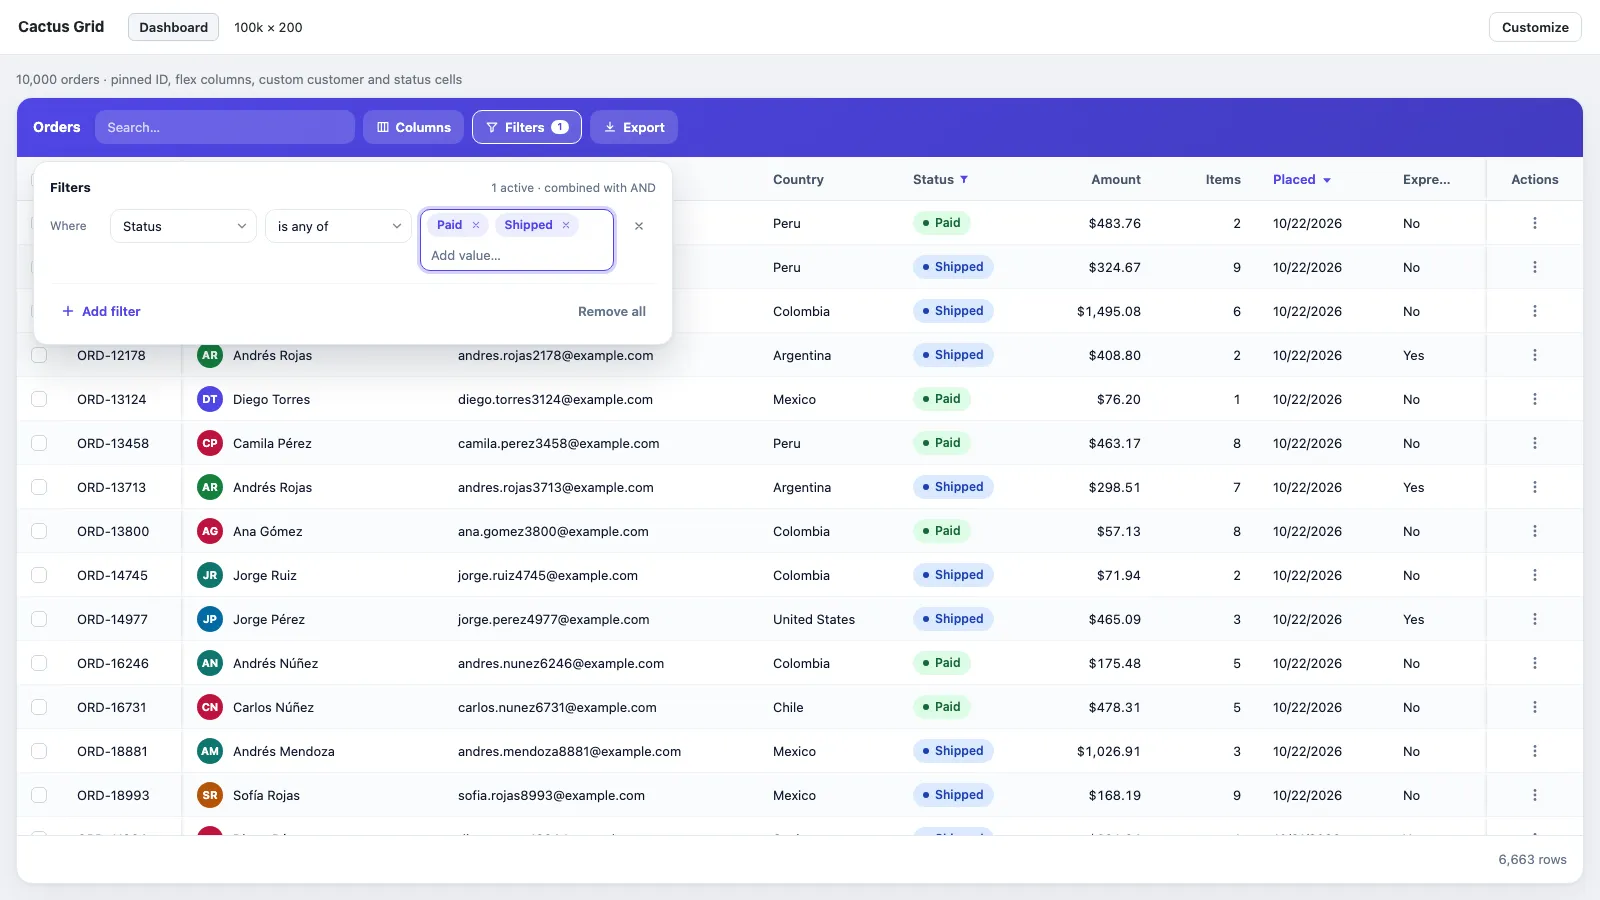Click the Shipped status badge in ORD-14977 row
This screenshot has width=1600, height=900.
(953, 619)
